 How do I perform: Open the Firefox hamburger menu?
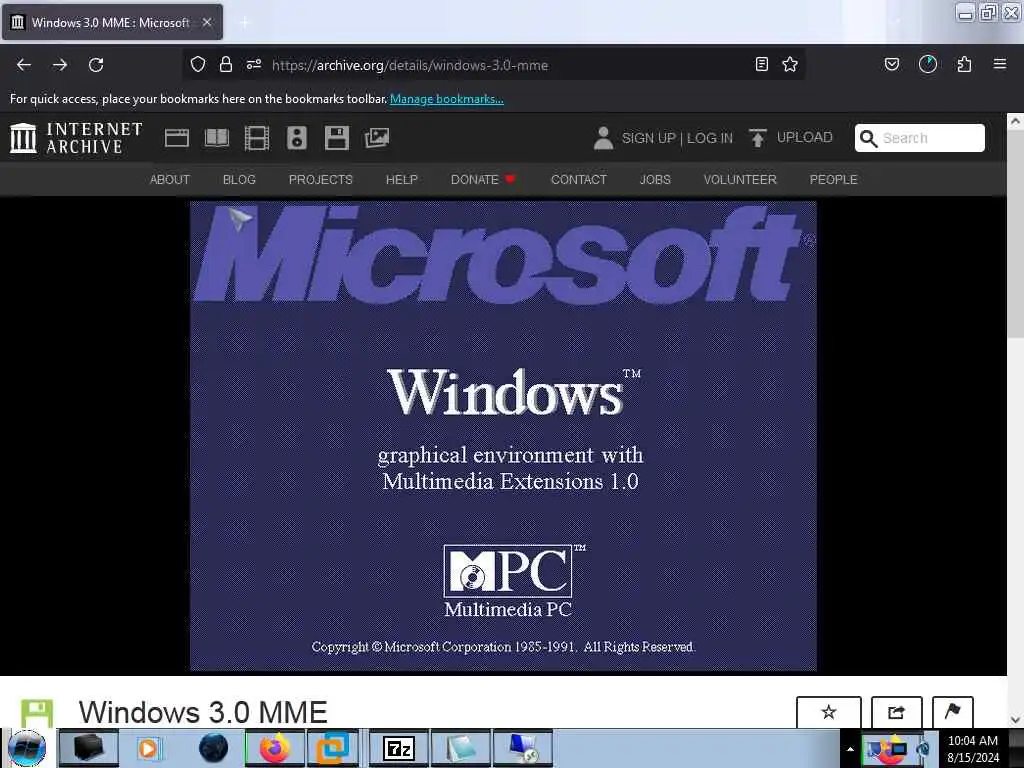(1000, 64)
